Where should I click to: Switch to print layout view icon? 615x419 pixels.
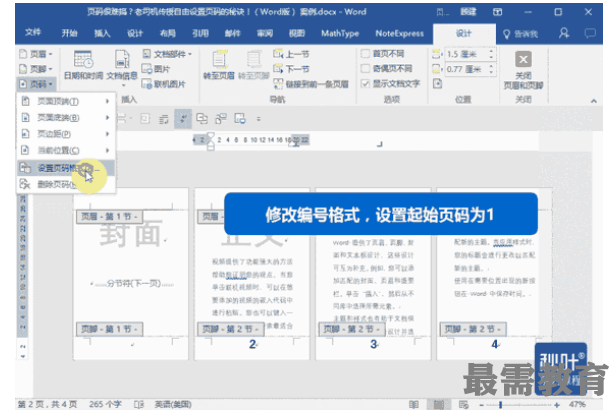tap(439, 404)
